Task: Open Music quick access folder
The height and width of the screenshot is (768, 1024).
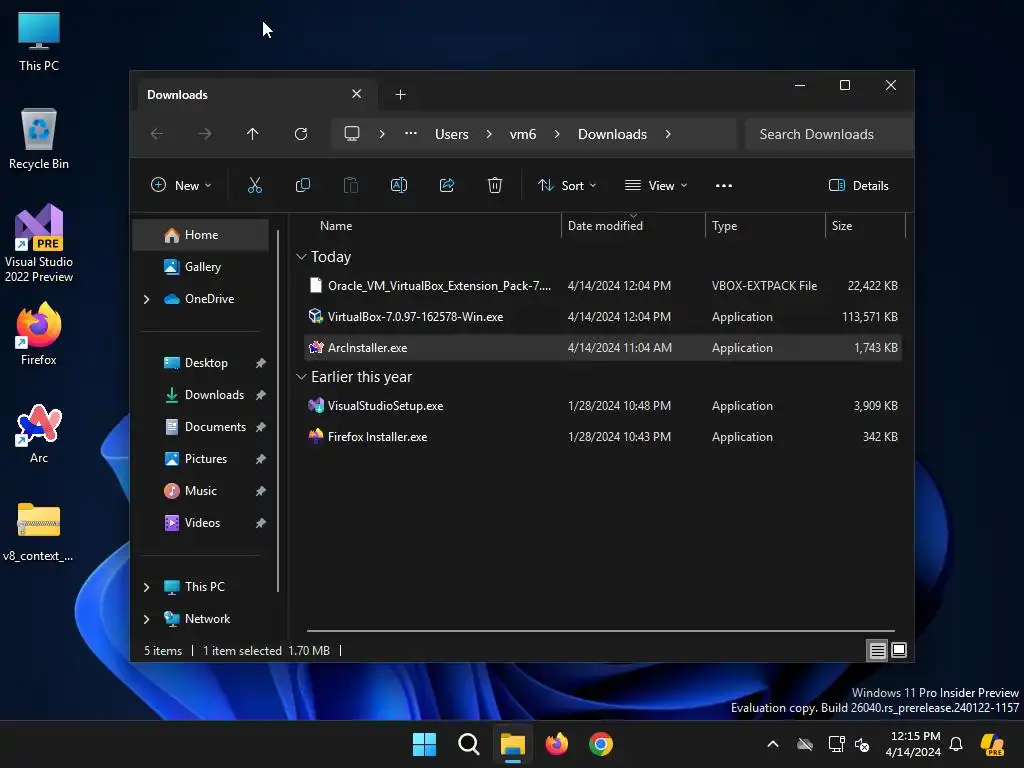Action: 200,490
